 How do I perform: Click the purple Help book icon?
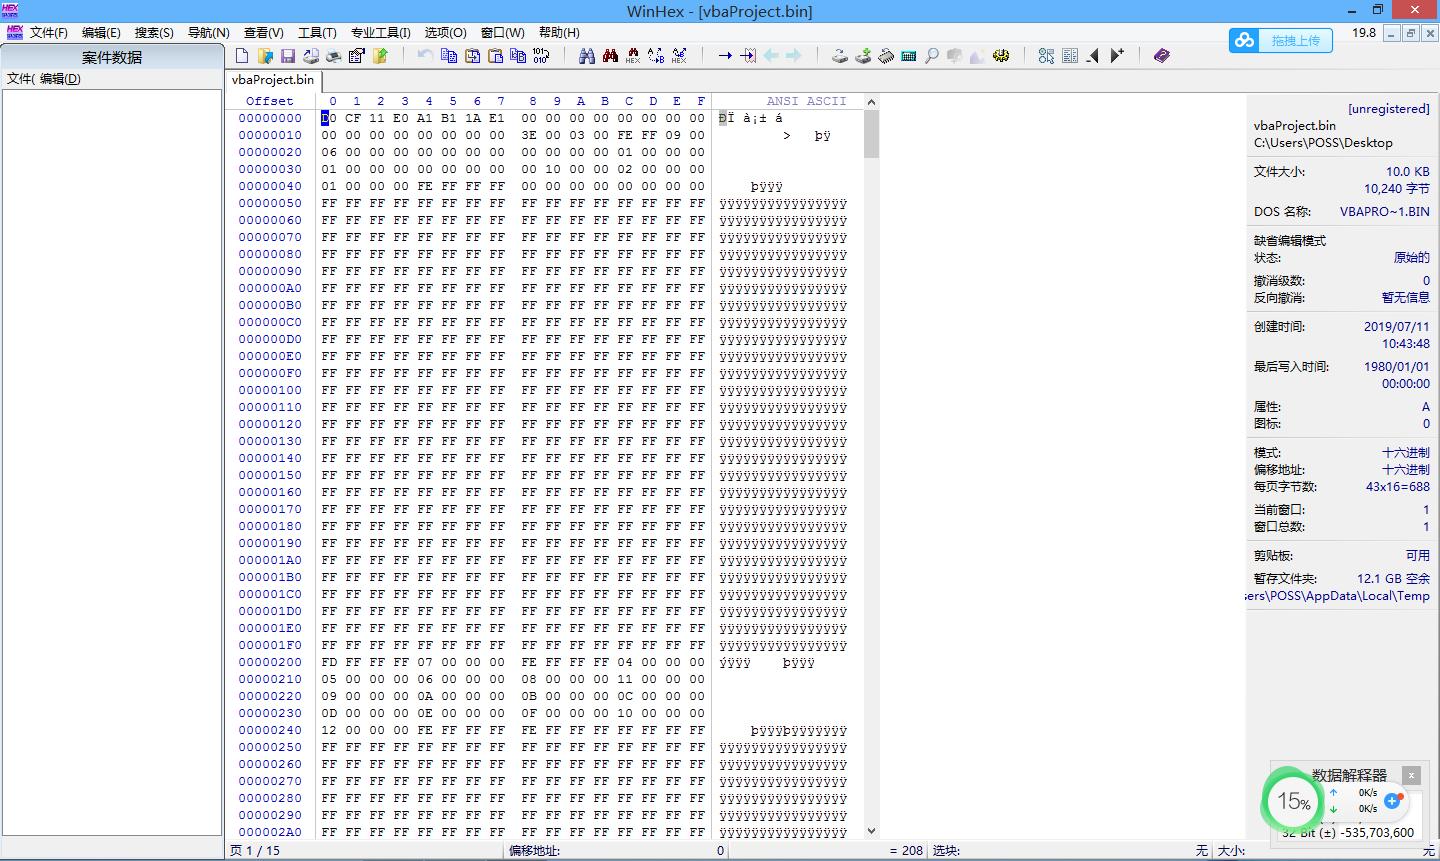1161,56
